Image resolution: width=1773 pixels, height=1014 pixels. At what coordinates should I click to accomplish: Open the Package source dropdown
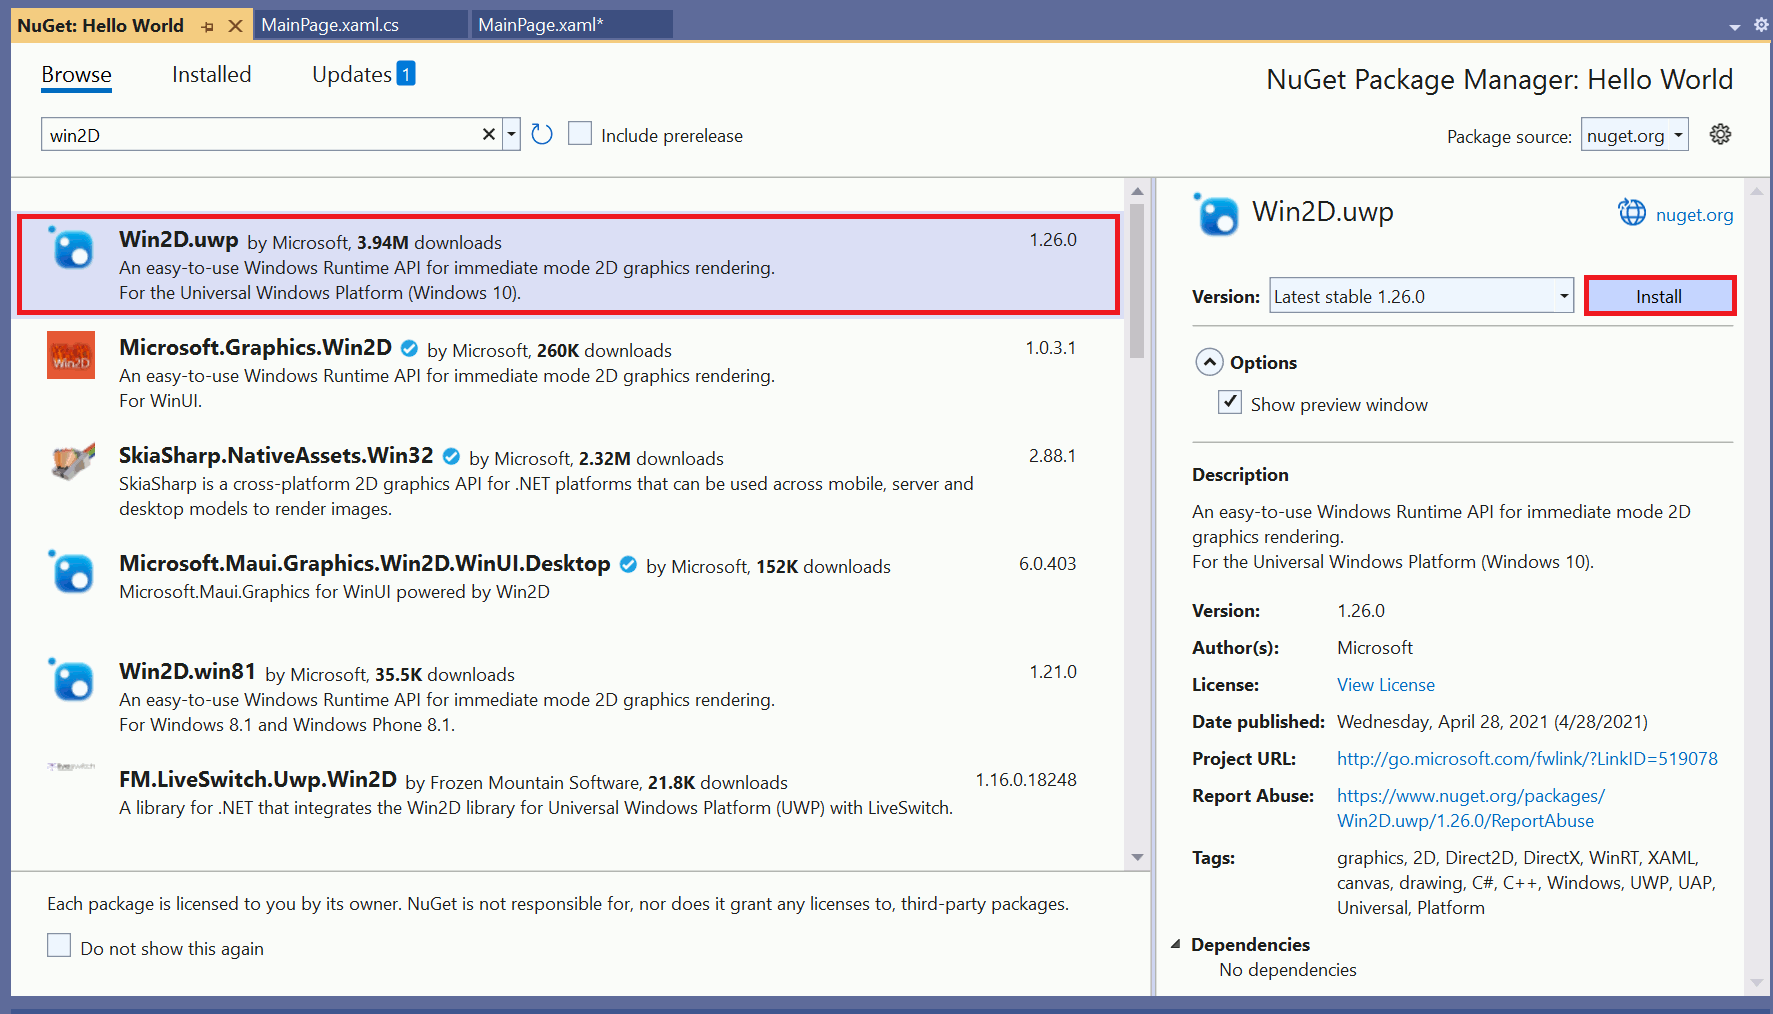[1678, 134]
